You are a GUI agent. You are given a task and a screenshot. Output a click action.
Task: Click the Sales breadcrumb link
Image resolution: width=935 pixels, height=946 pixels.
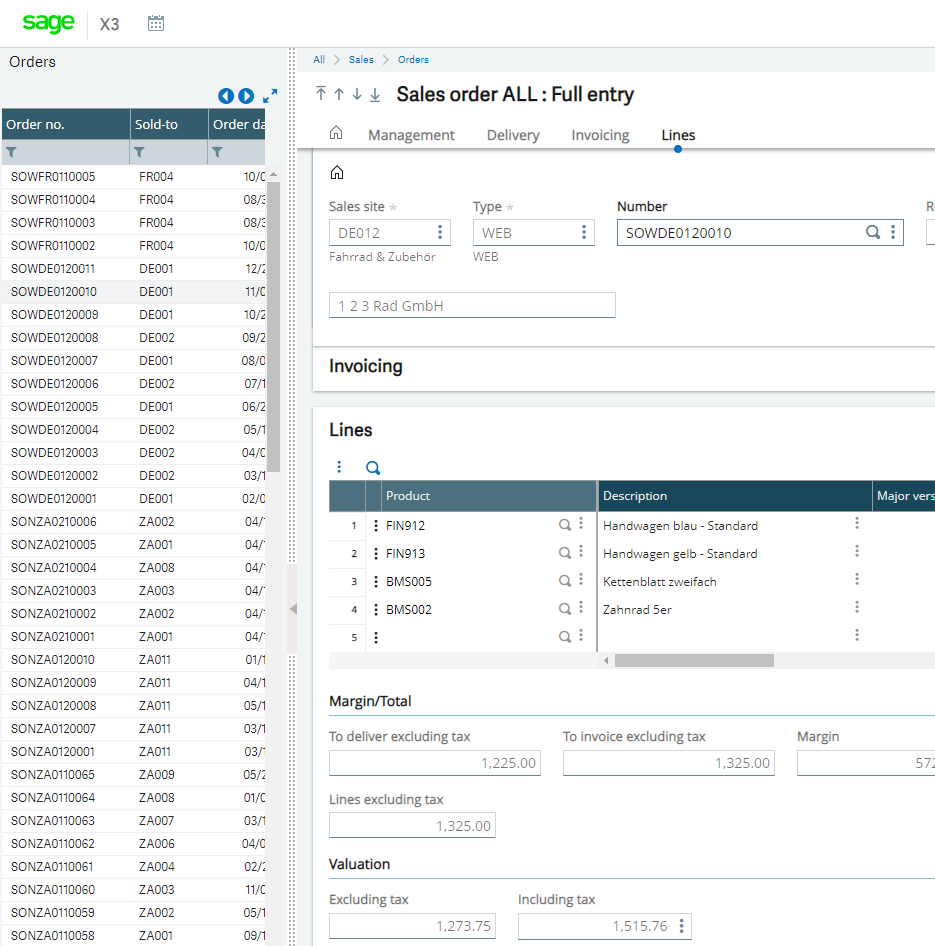[x=361, y=60]
